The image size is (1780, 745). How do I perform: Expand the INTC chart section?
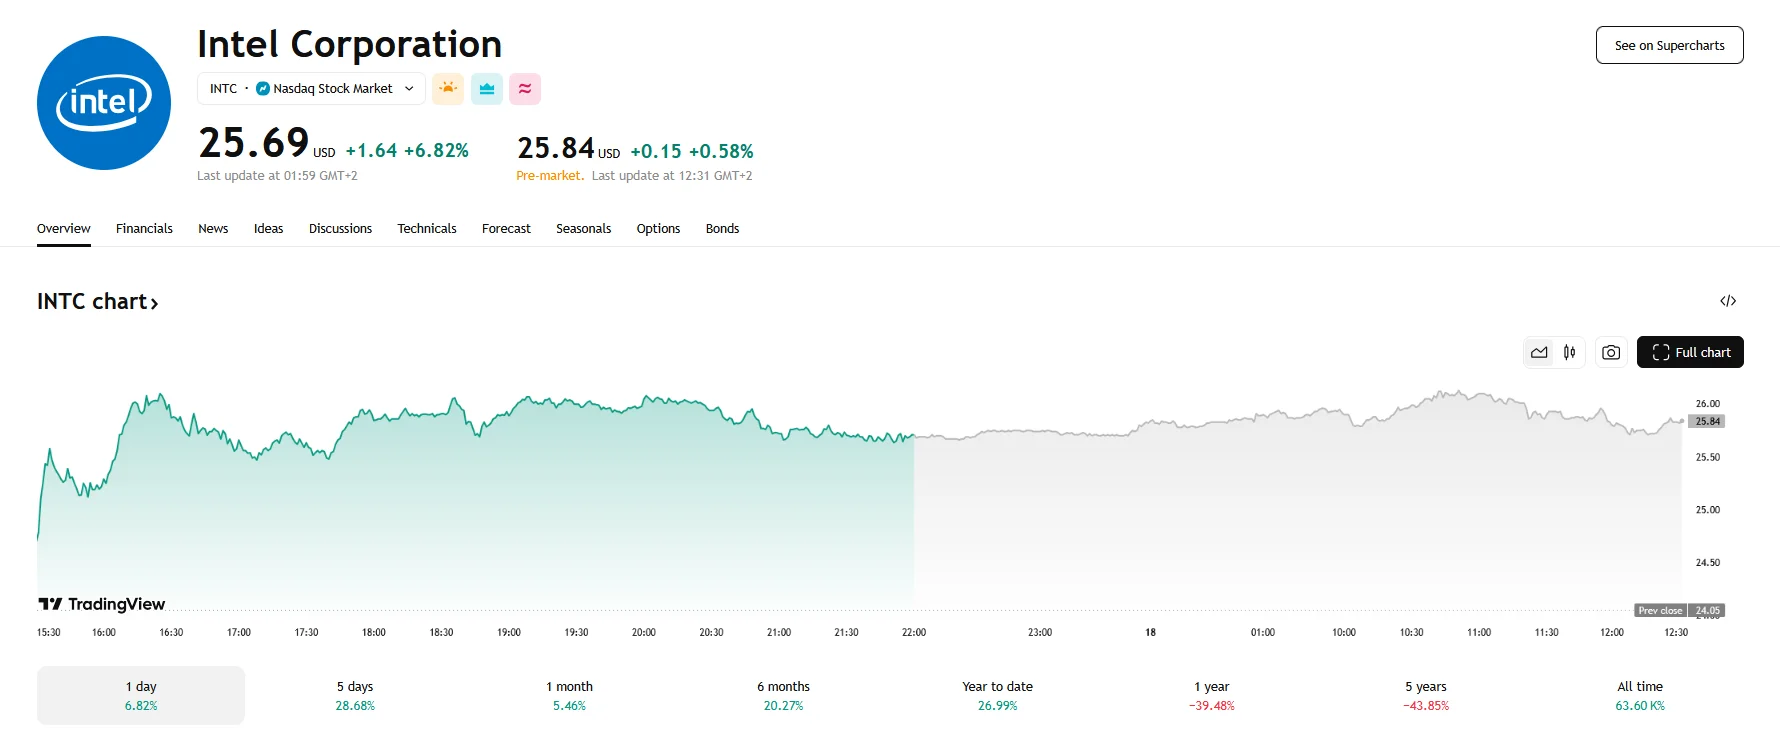pyautogui.click(x=97, y=301)
